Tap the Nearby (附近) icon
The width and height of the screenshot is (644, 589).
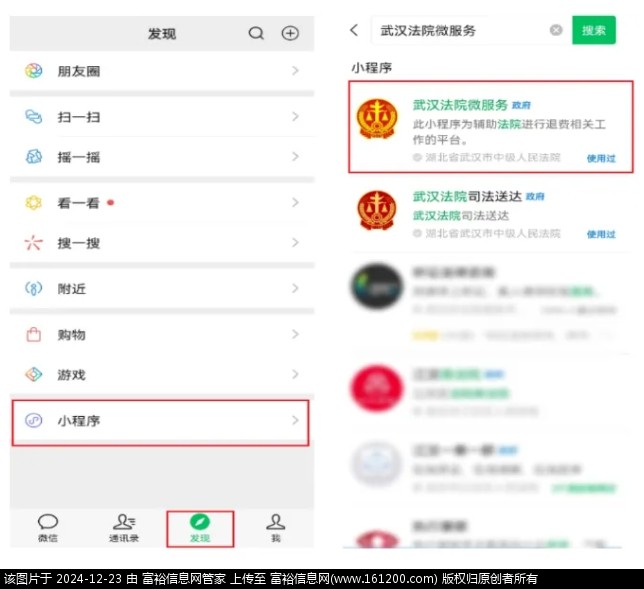tap(34, 288)
